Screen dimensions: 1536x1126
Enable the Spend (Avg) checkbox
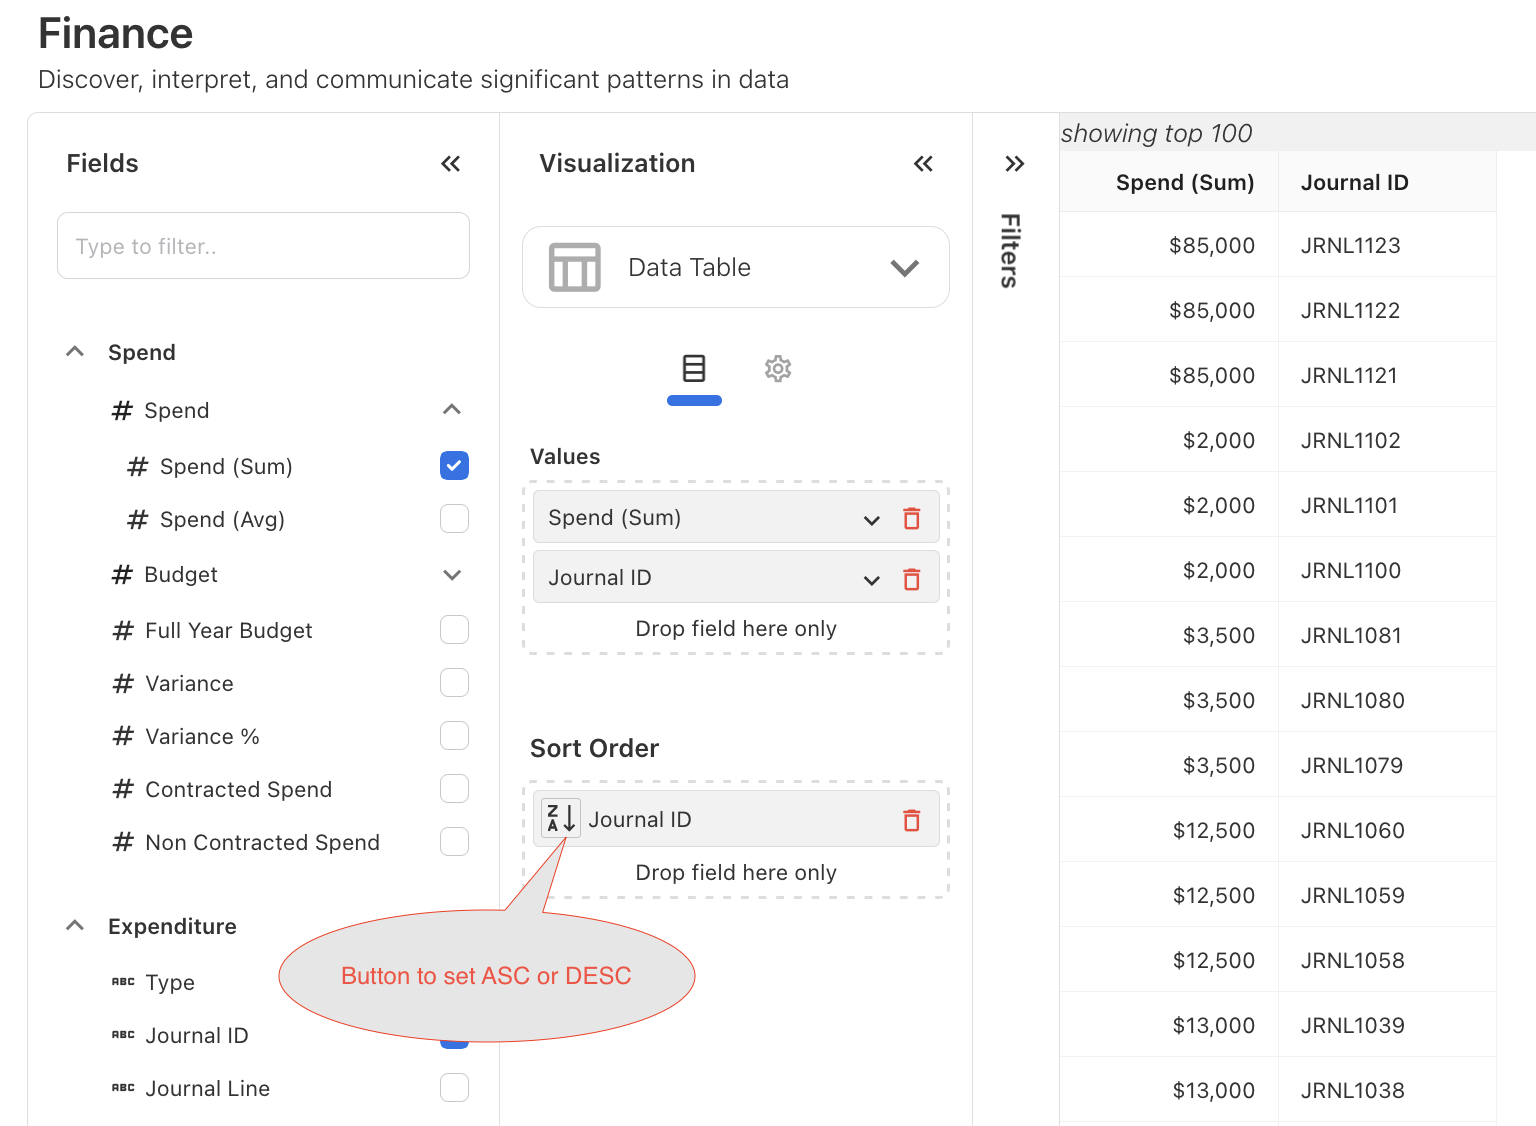tap(454, 519)
